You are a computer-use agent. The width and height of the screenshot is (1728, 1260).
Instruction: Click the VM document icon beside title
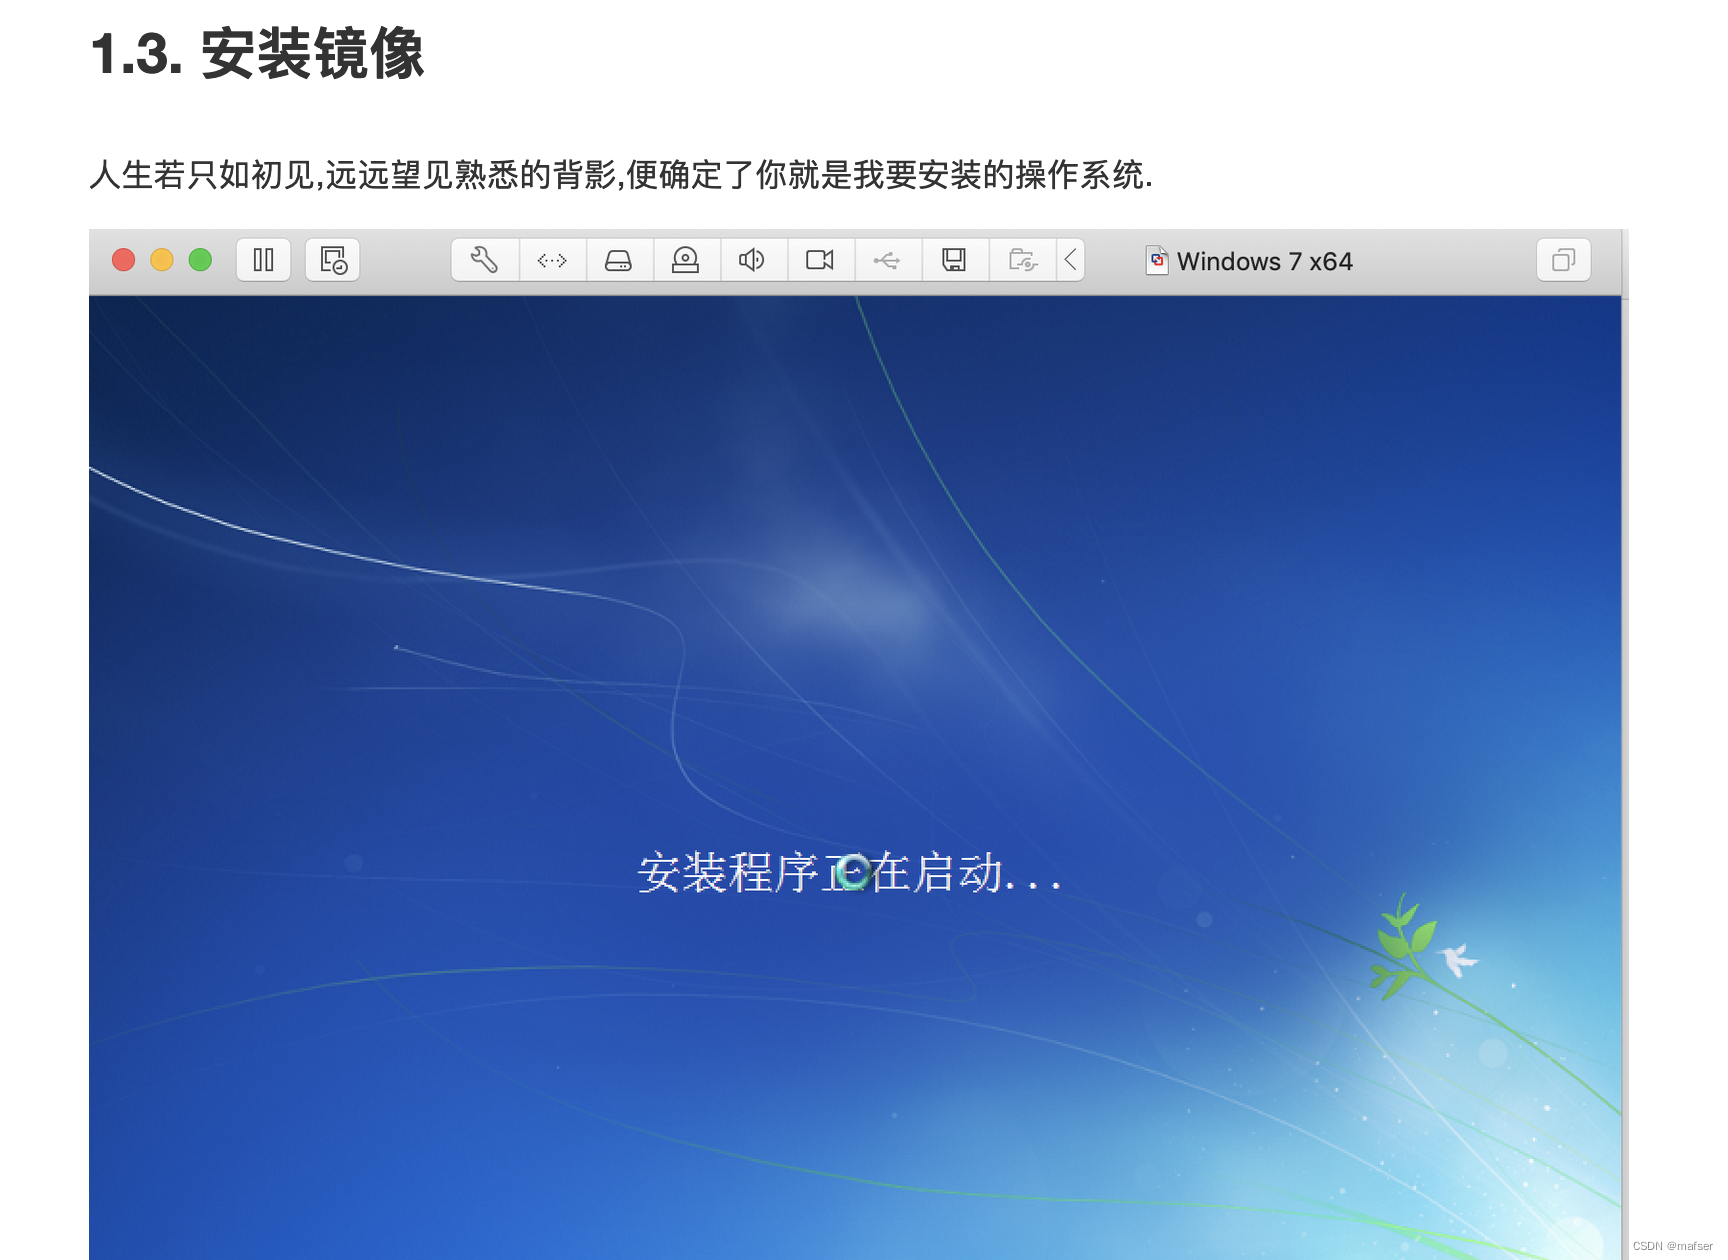point(1157,260)
